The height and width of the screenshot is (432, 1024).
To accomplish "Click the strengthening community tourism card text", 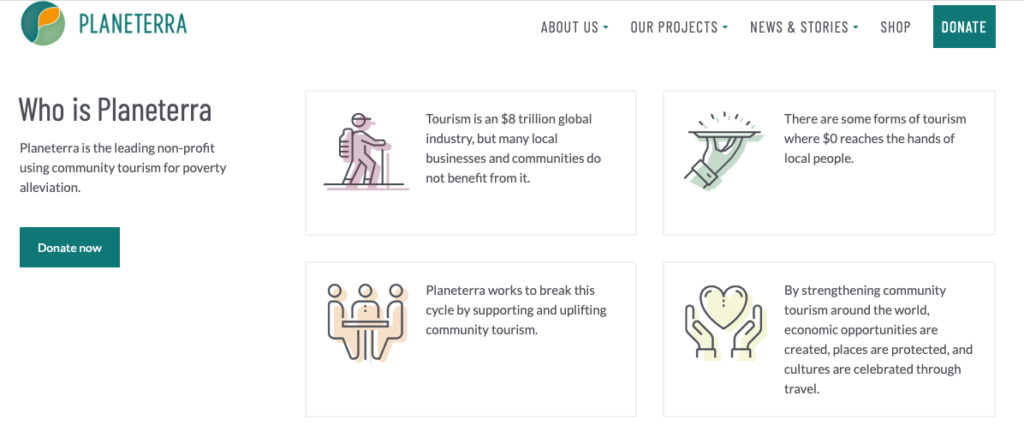I will pyautogui.click(x=879, y=339).
